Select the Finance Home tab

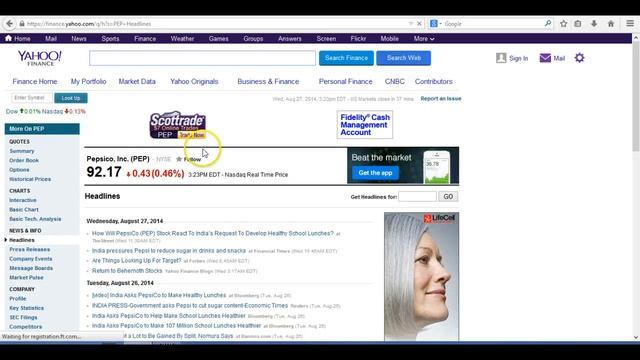point(35,82)
